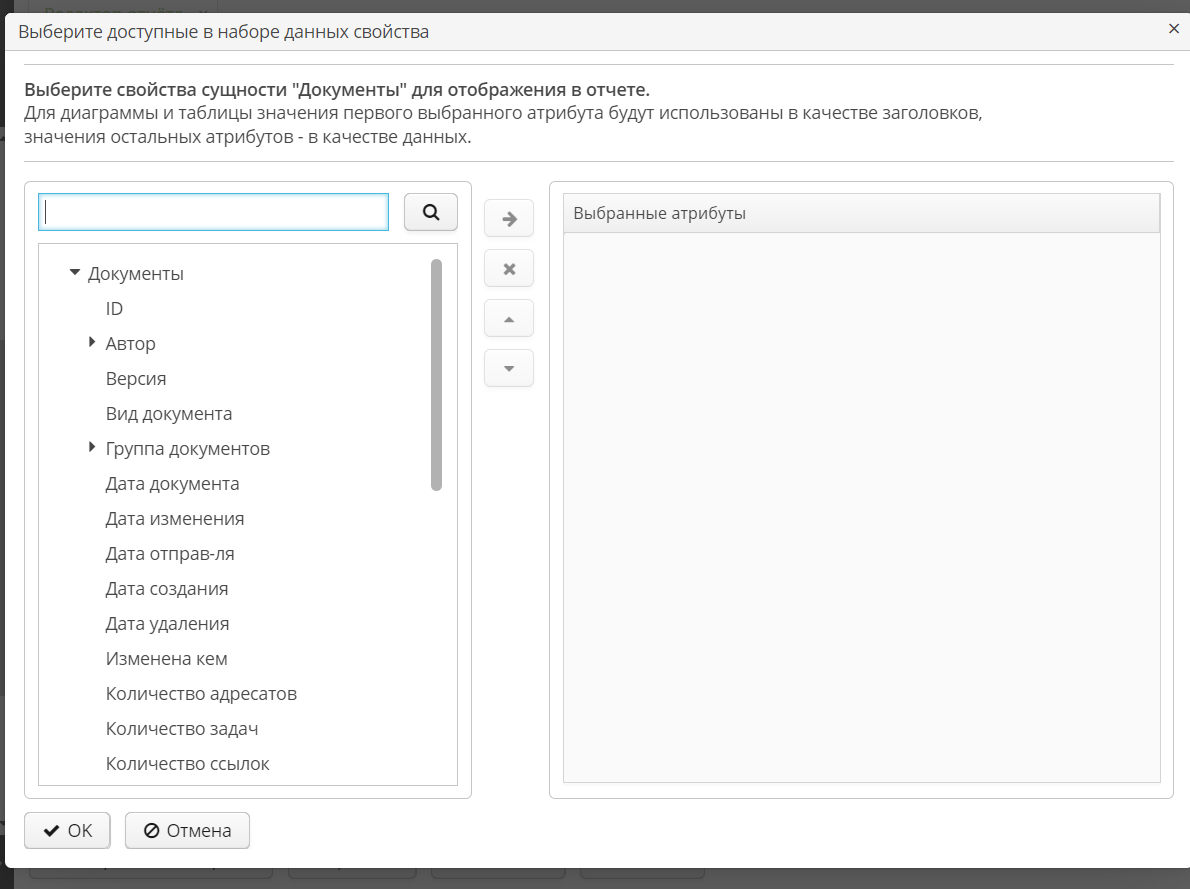This screenshot has width=1190, height=889.
Task: Select Количество адресатов attribute
Action: tap(201, 694)
